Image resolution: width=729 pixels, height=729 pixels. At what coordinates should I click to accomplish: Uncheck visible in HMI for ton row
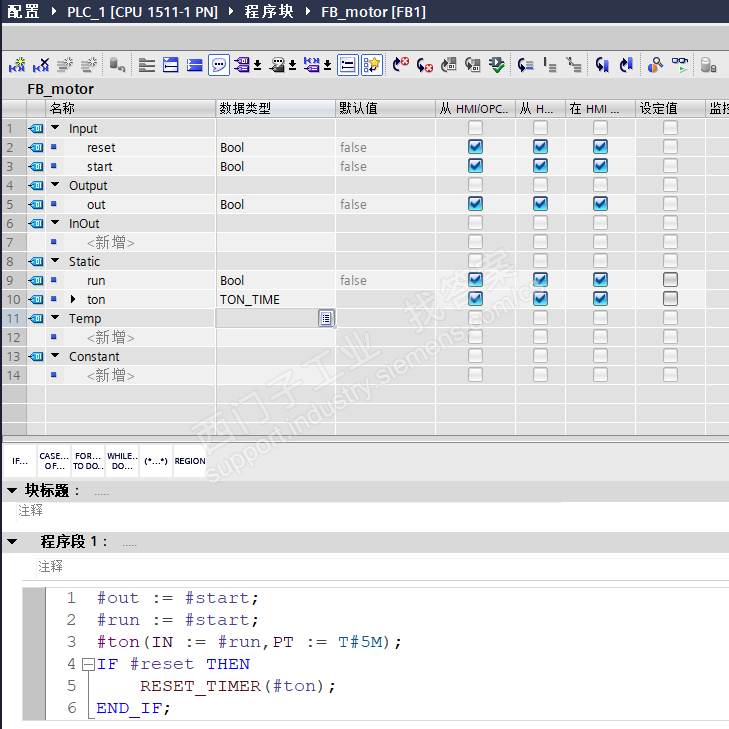(x=600, y=299)
